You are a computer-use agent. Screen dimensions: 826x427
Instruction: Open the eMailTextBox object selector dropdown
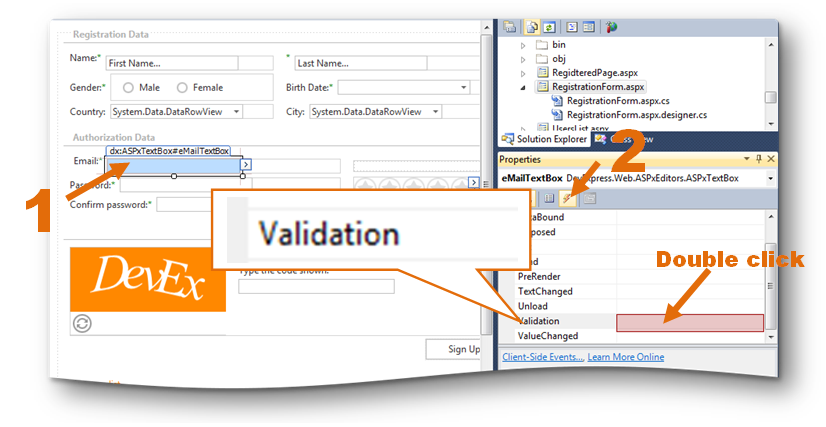(771, 178)
